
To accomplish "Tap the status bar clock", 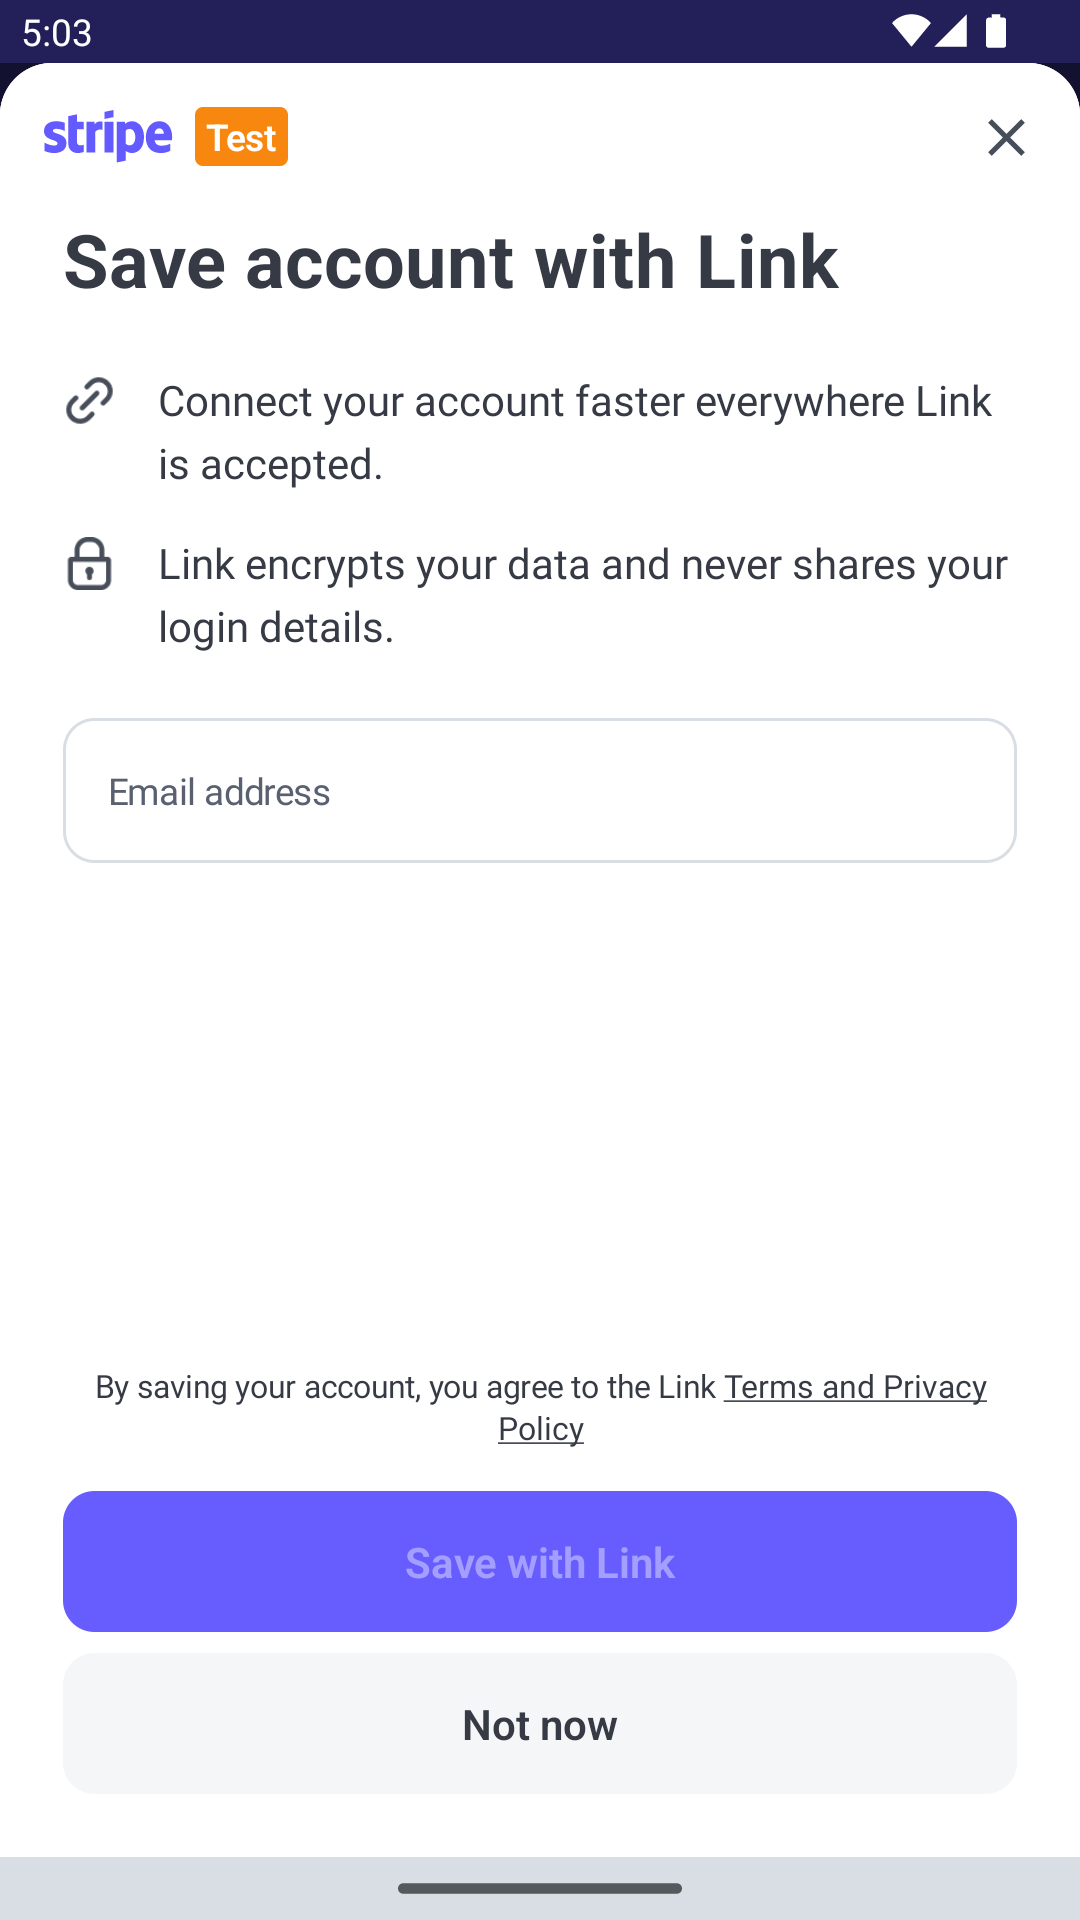I will (x=57, y=33).
